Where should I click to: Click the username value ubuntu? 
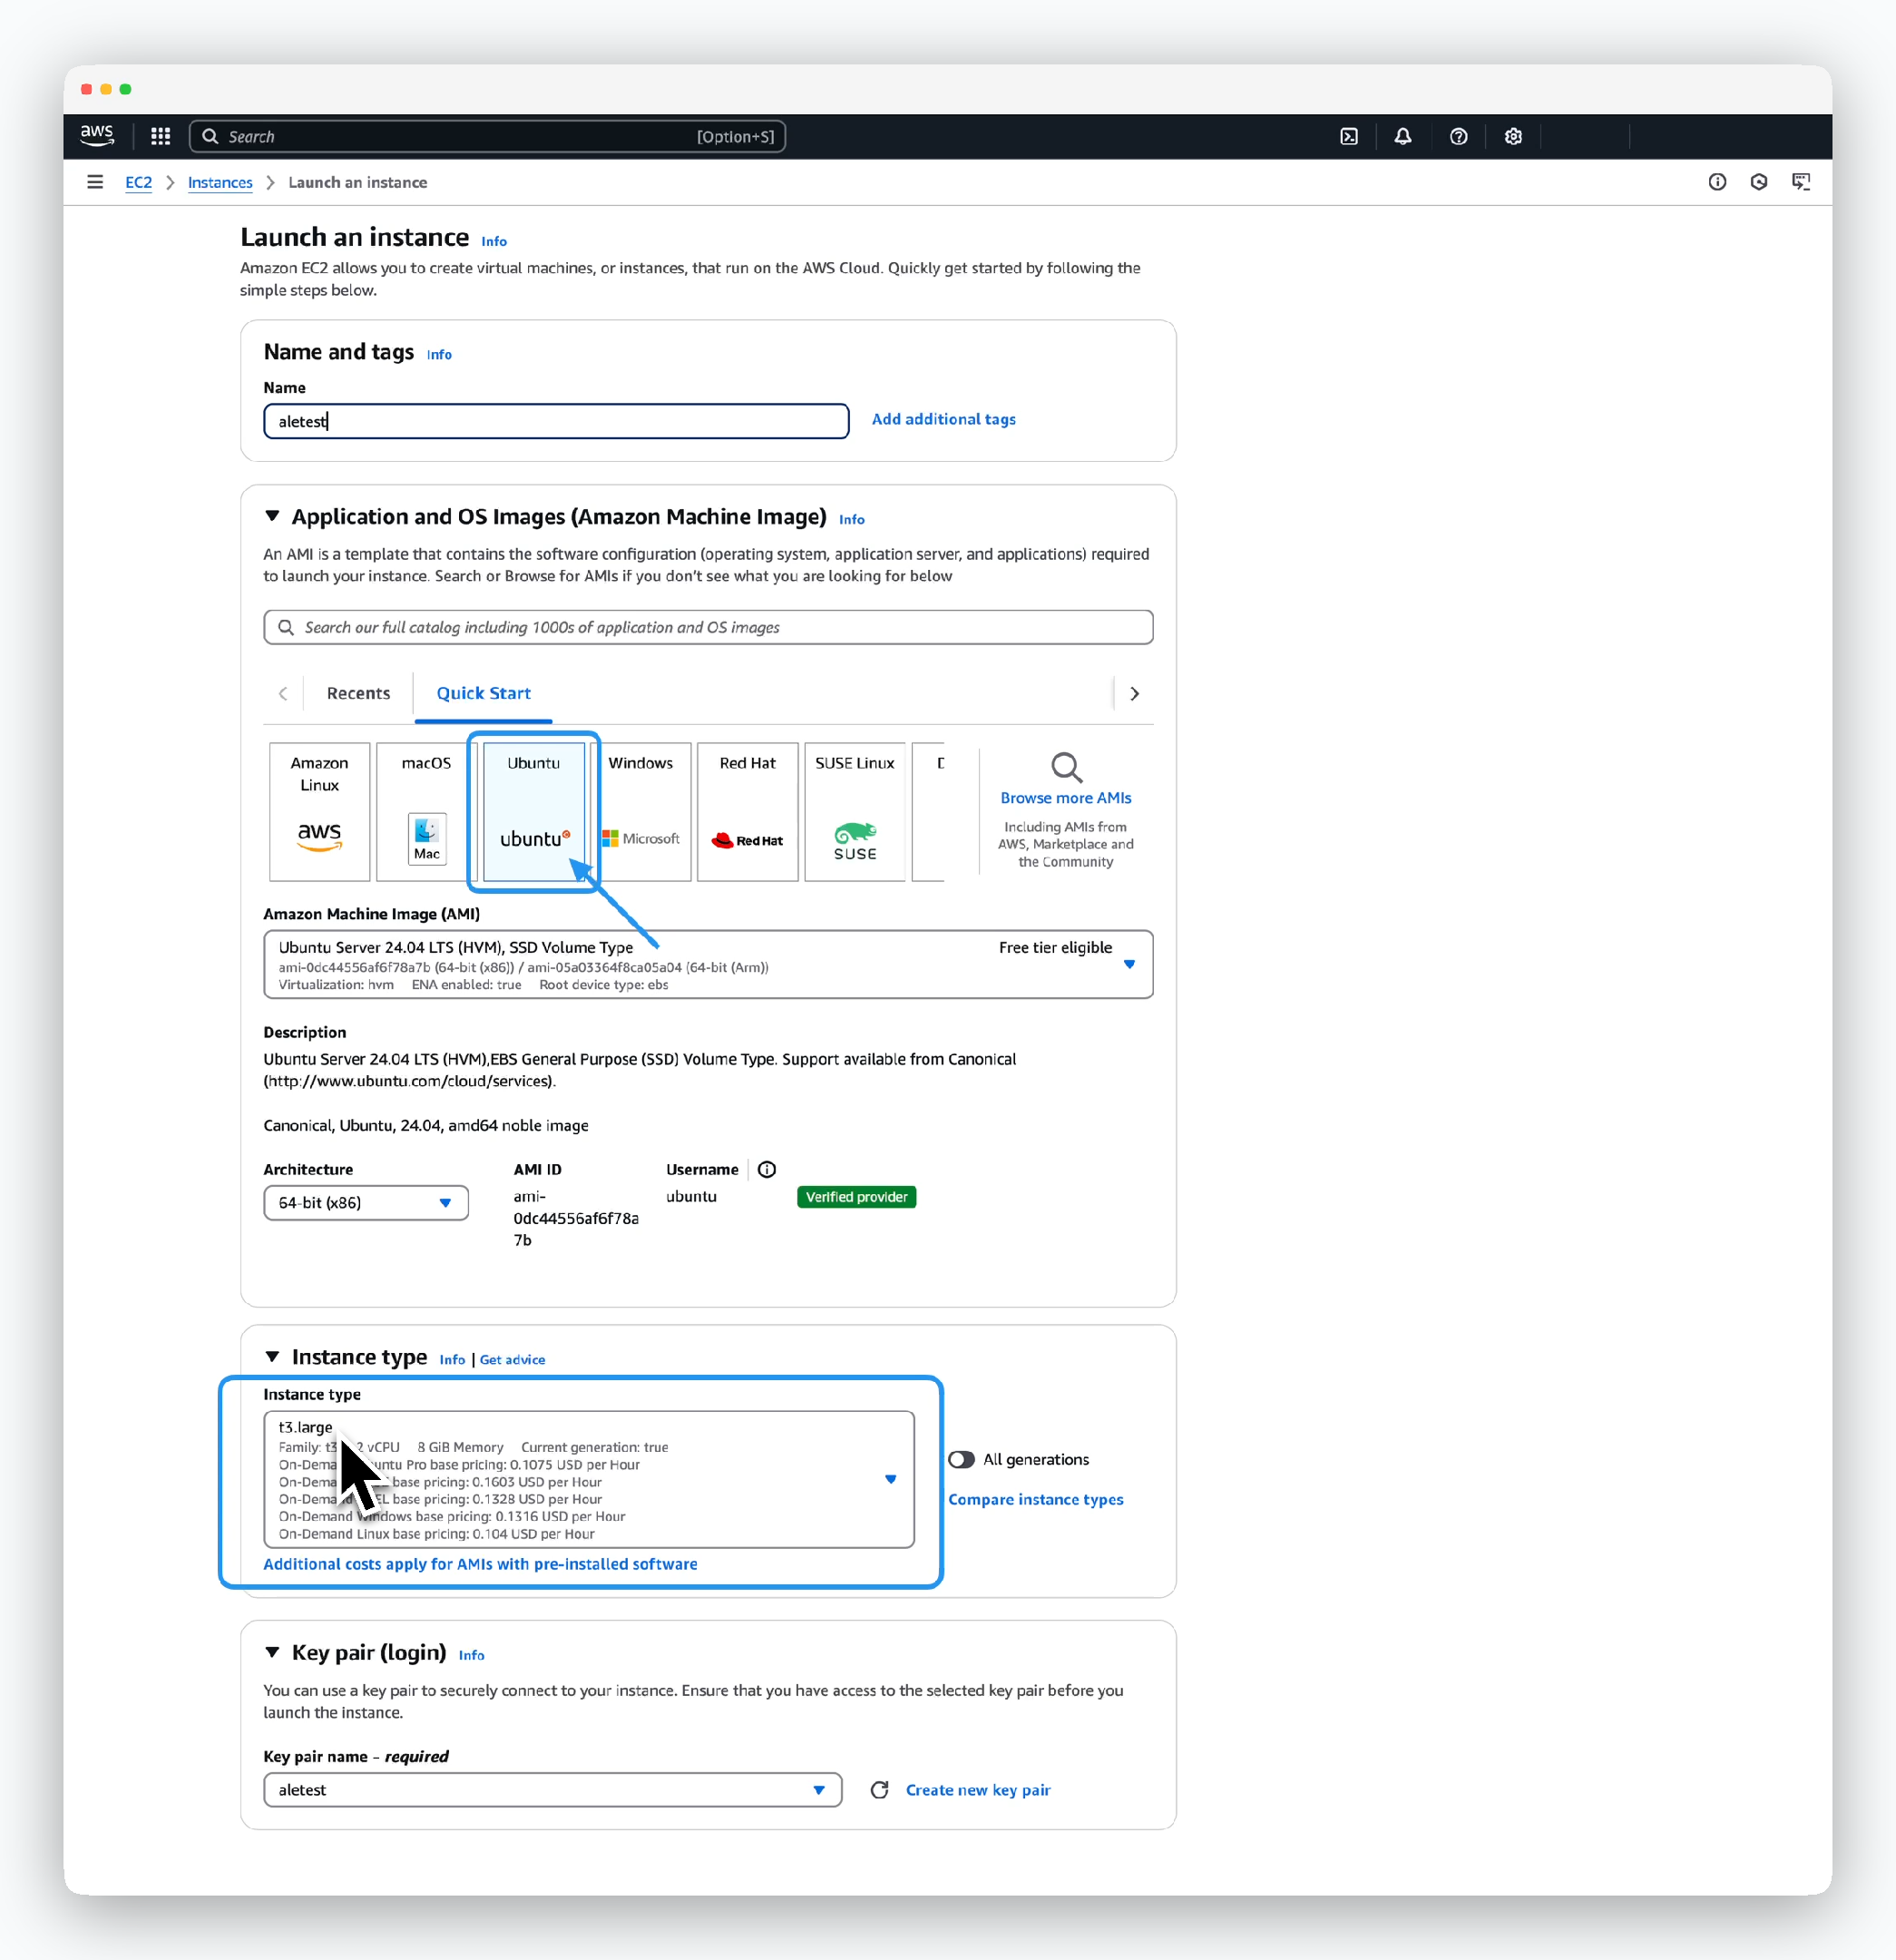[691, 1196]
